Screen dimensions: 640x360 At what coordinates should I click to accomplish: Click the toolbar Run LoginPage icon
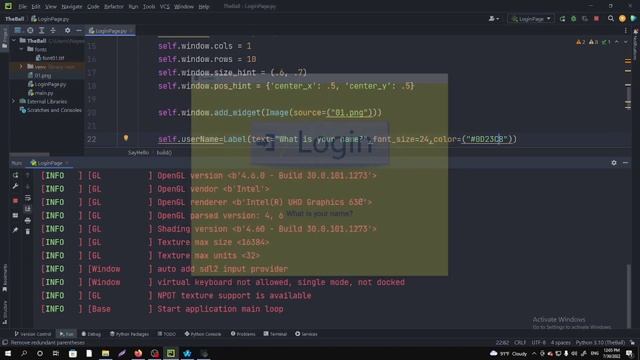pyautogui.click(x=562, y=19)
